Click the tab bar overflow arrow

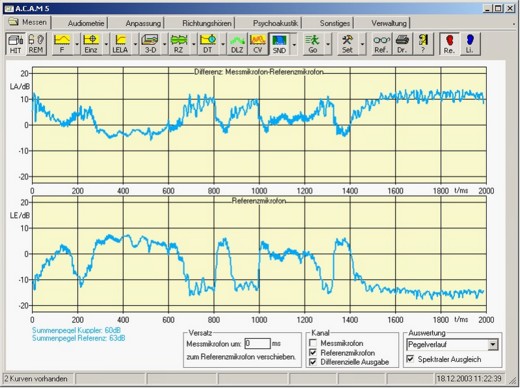pyautogui.click(x=514, y=24)
